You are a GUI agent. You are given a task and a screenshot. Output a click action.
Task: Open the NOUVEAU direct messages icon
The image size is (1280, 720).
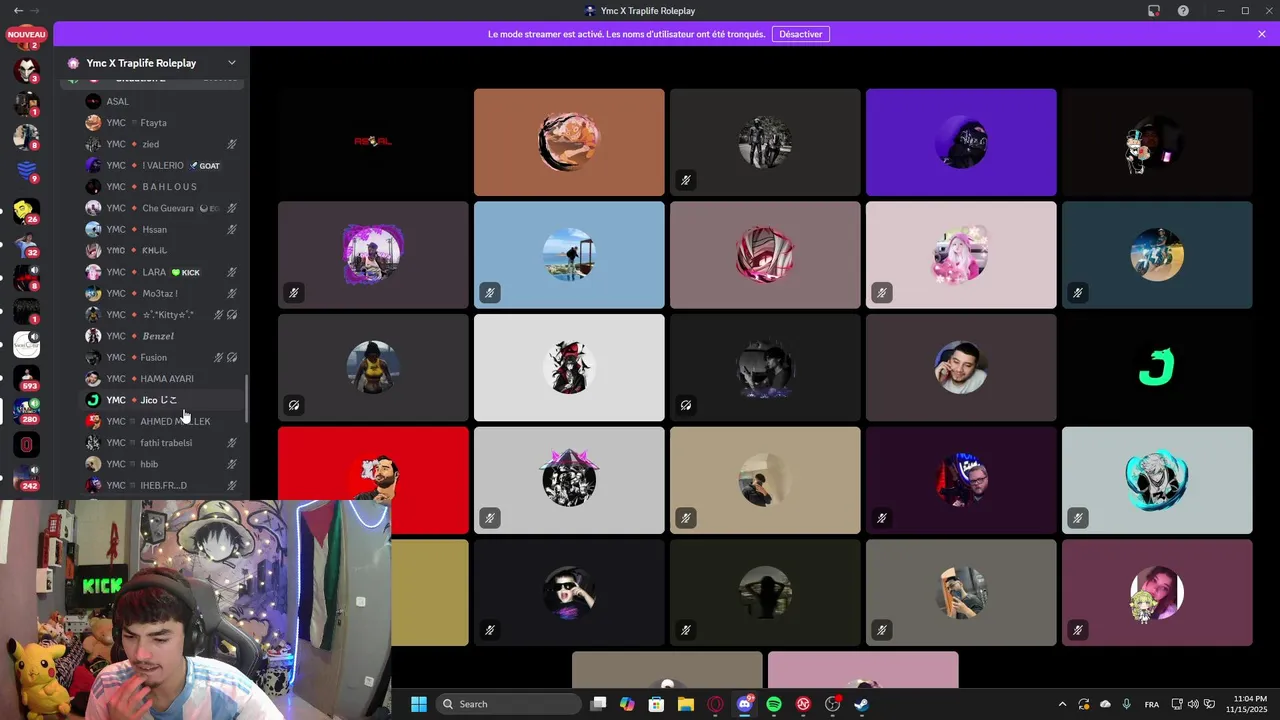pyautogui.click(x=26, y=35)
